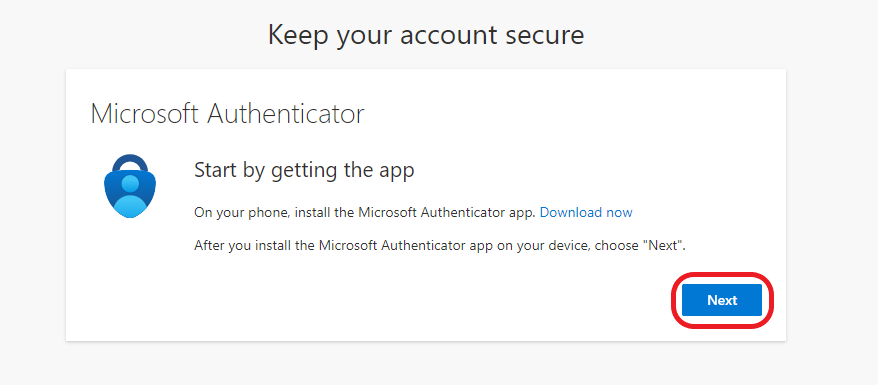Click the blue Next button
The image size is (878, 385).
722,300
